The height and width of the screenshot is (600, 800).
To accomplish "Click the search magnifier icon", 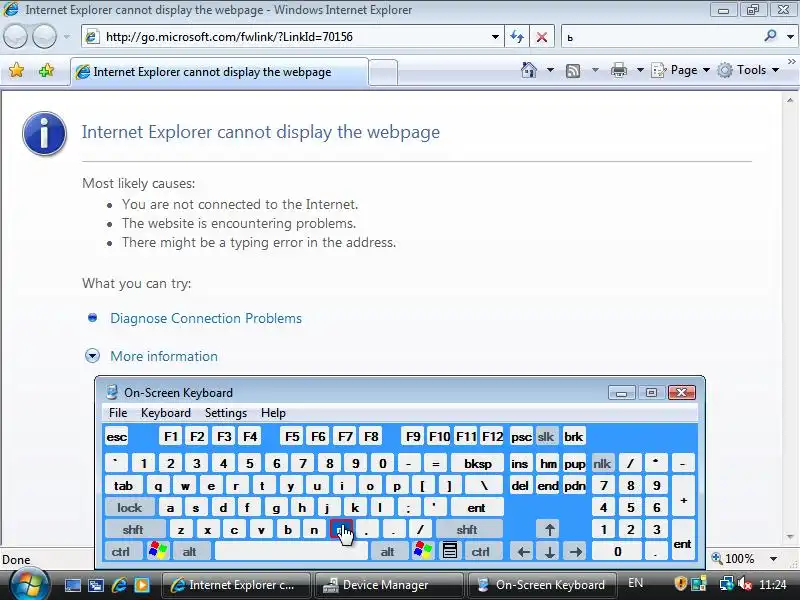I will (770, 36).
